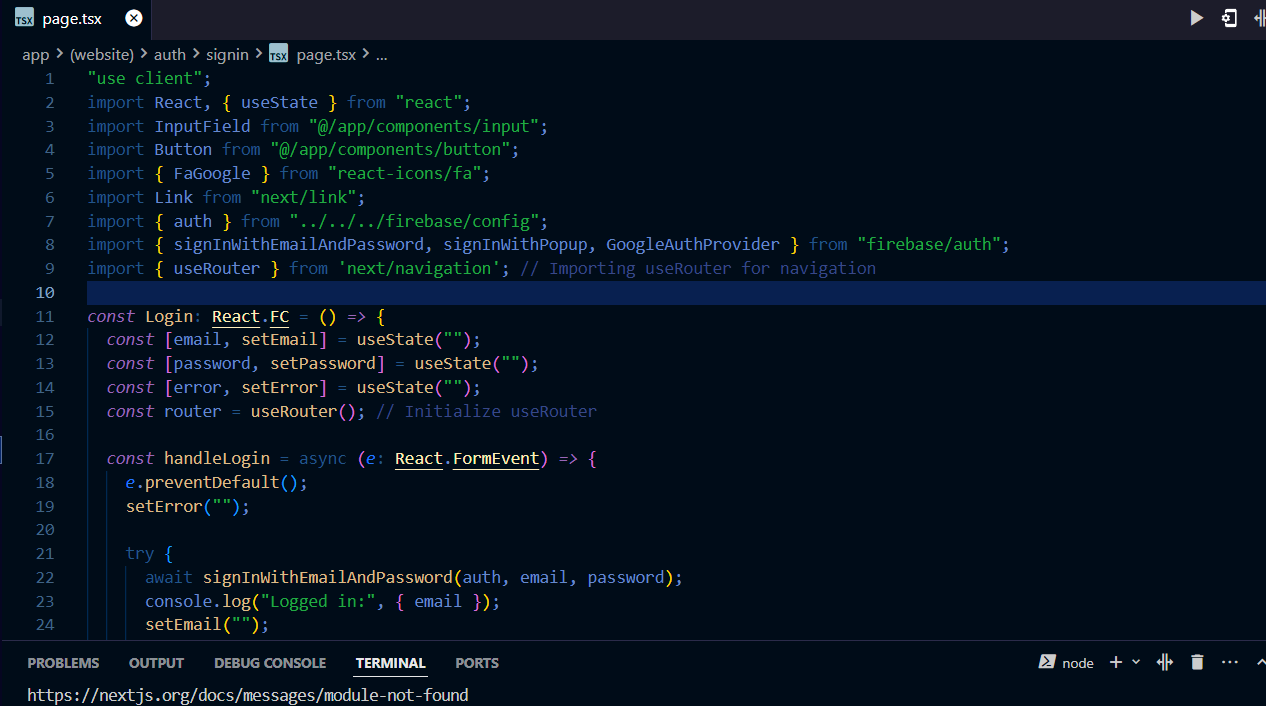The width and height of the screenshot is (1266, 706).
Task: Click line number 16 in the gutter
Action: click(45, 435)
